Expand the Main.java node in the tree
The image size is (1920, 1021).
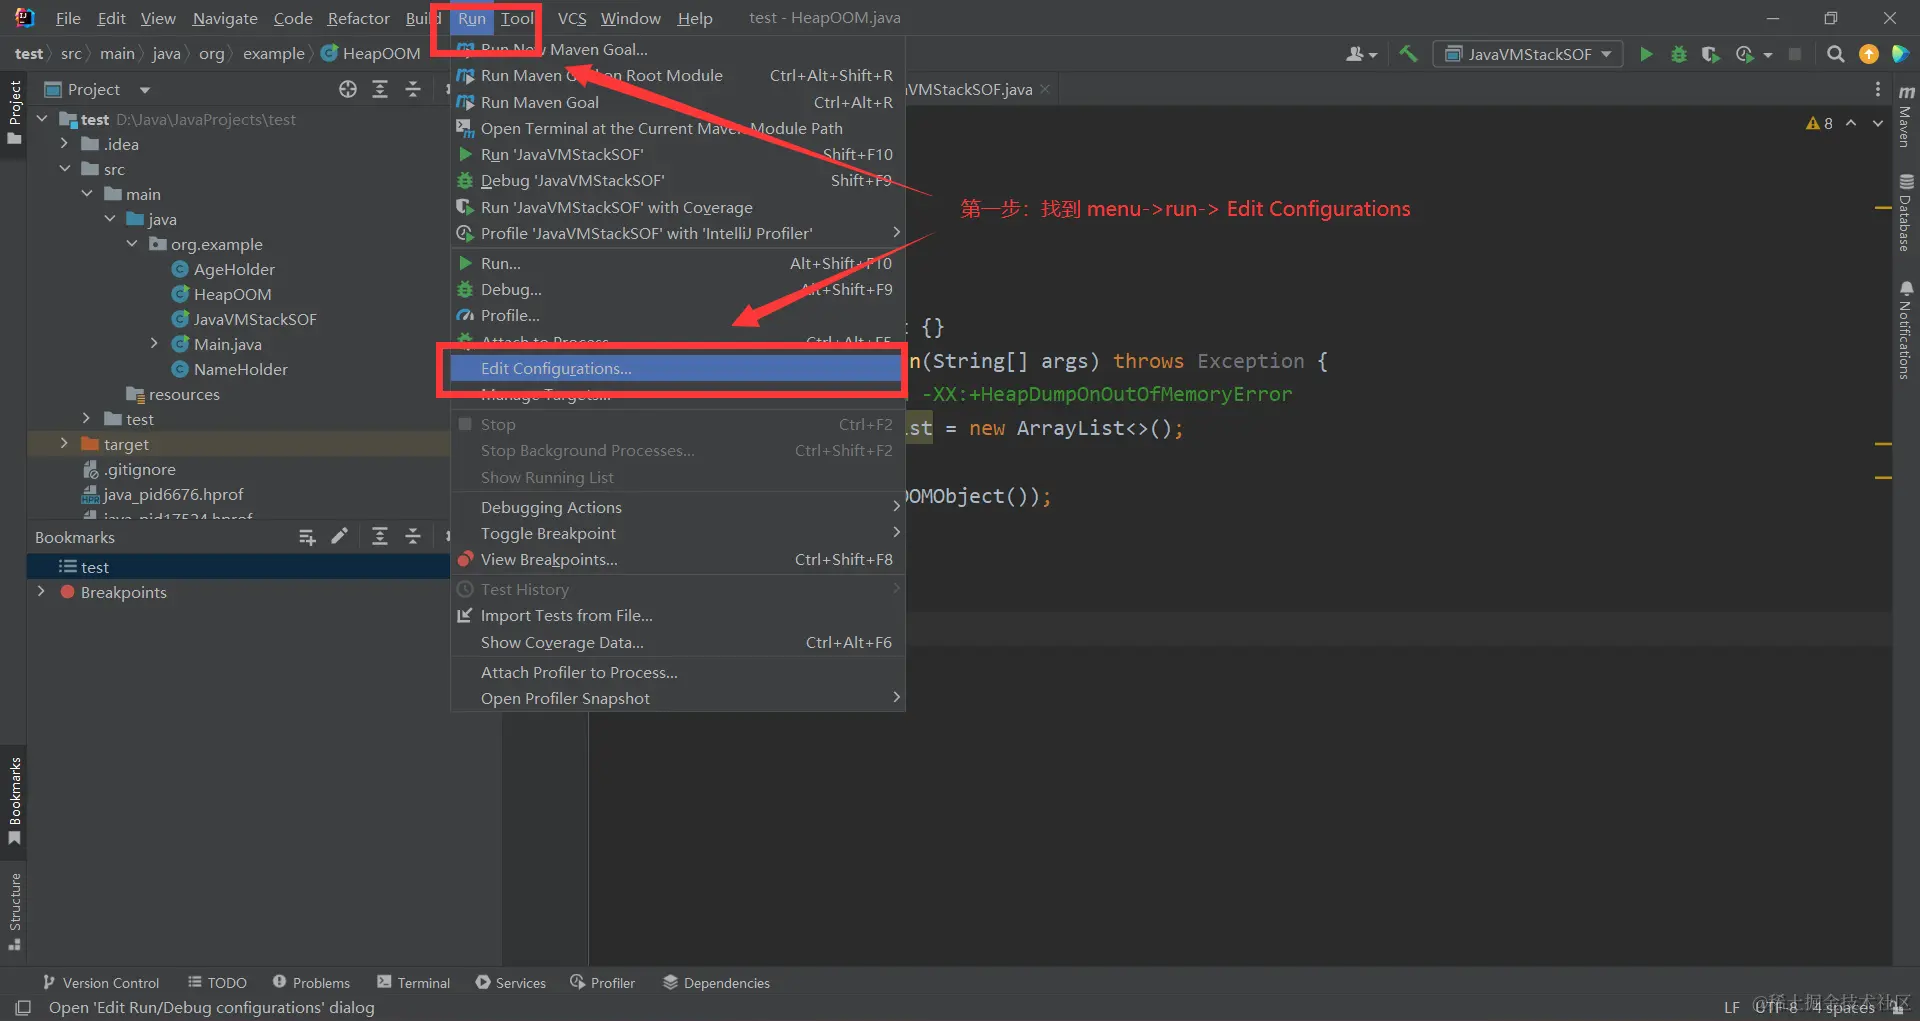pos(154,343)
